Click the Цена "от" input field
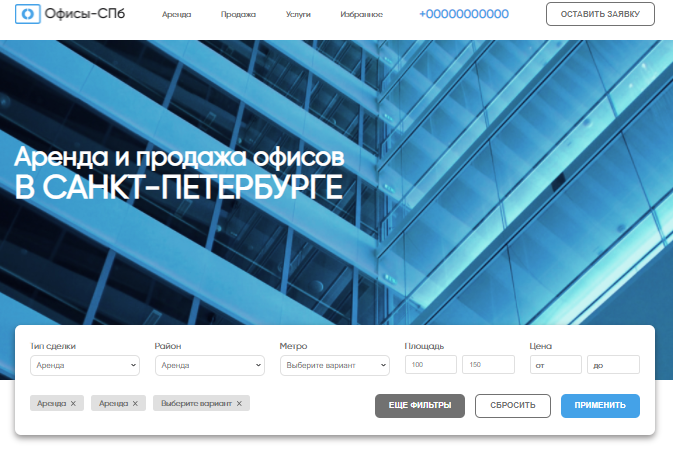This screenshot has width=673, height=450. point(555,365)
